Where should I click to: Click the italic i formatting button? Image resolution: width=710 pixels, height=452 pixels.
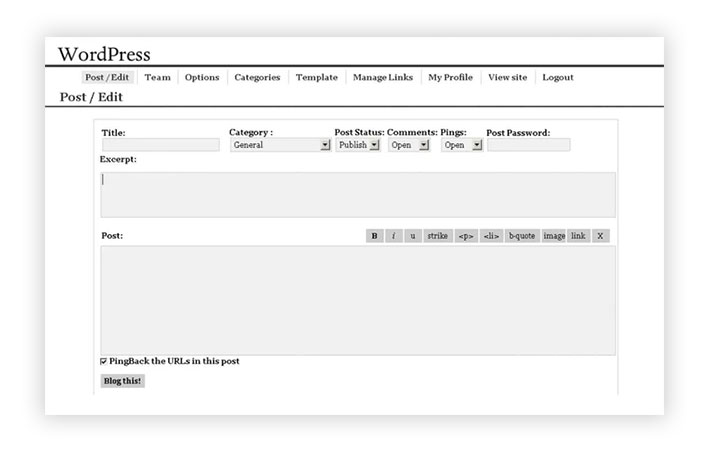(393, 236)
